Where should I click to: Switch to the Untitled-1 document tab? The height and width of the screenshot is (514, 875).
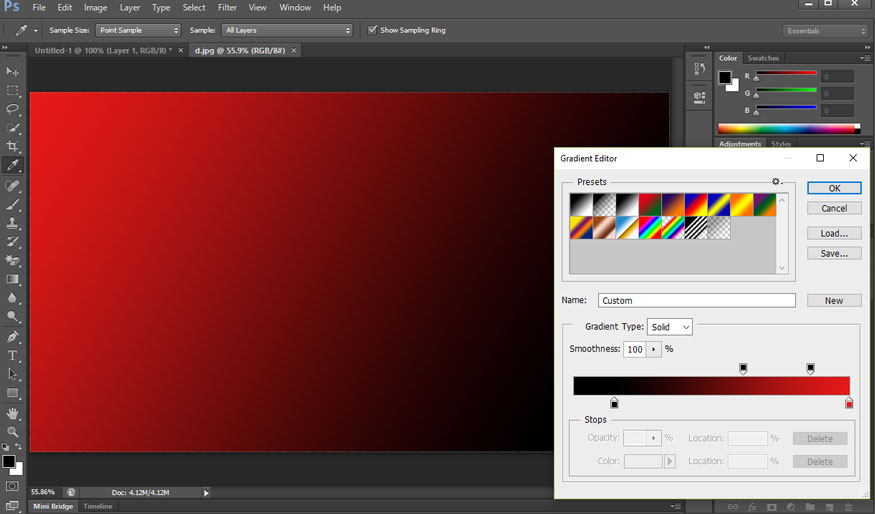pyautogui.click(x=103, y=50)
